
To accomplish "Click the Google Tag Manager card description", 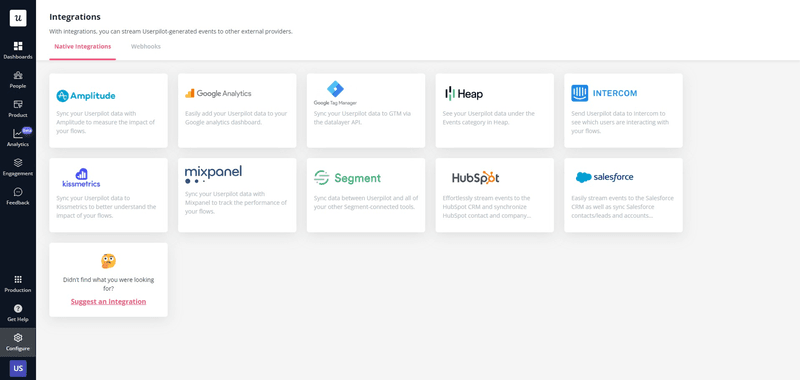I will (x=362, y=118).
